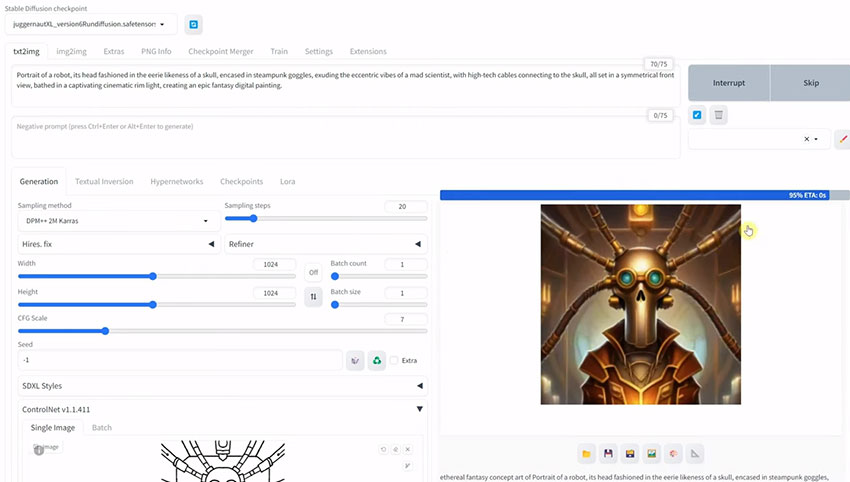850x482 pixels.
Task: Send the image to inpaint palette icon
Action: click(x=673, y=454)
